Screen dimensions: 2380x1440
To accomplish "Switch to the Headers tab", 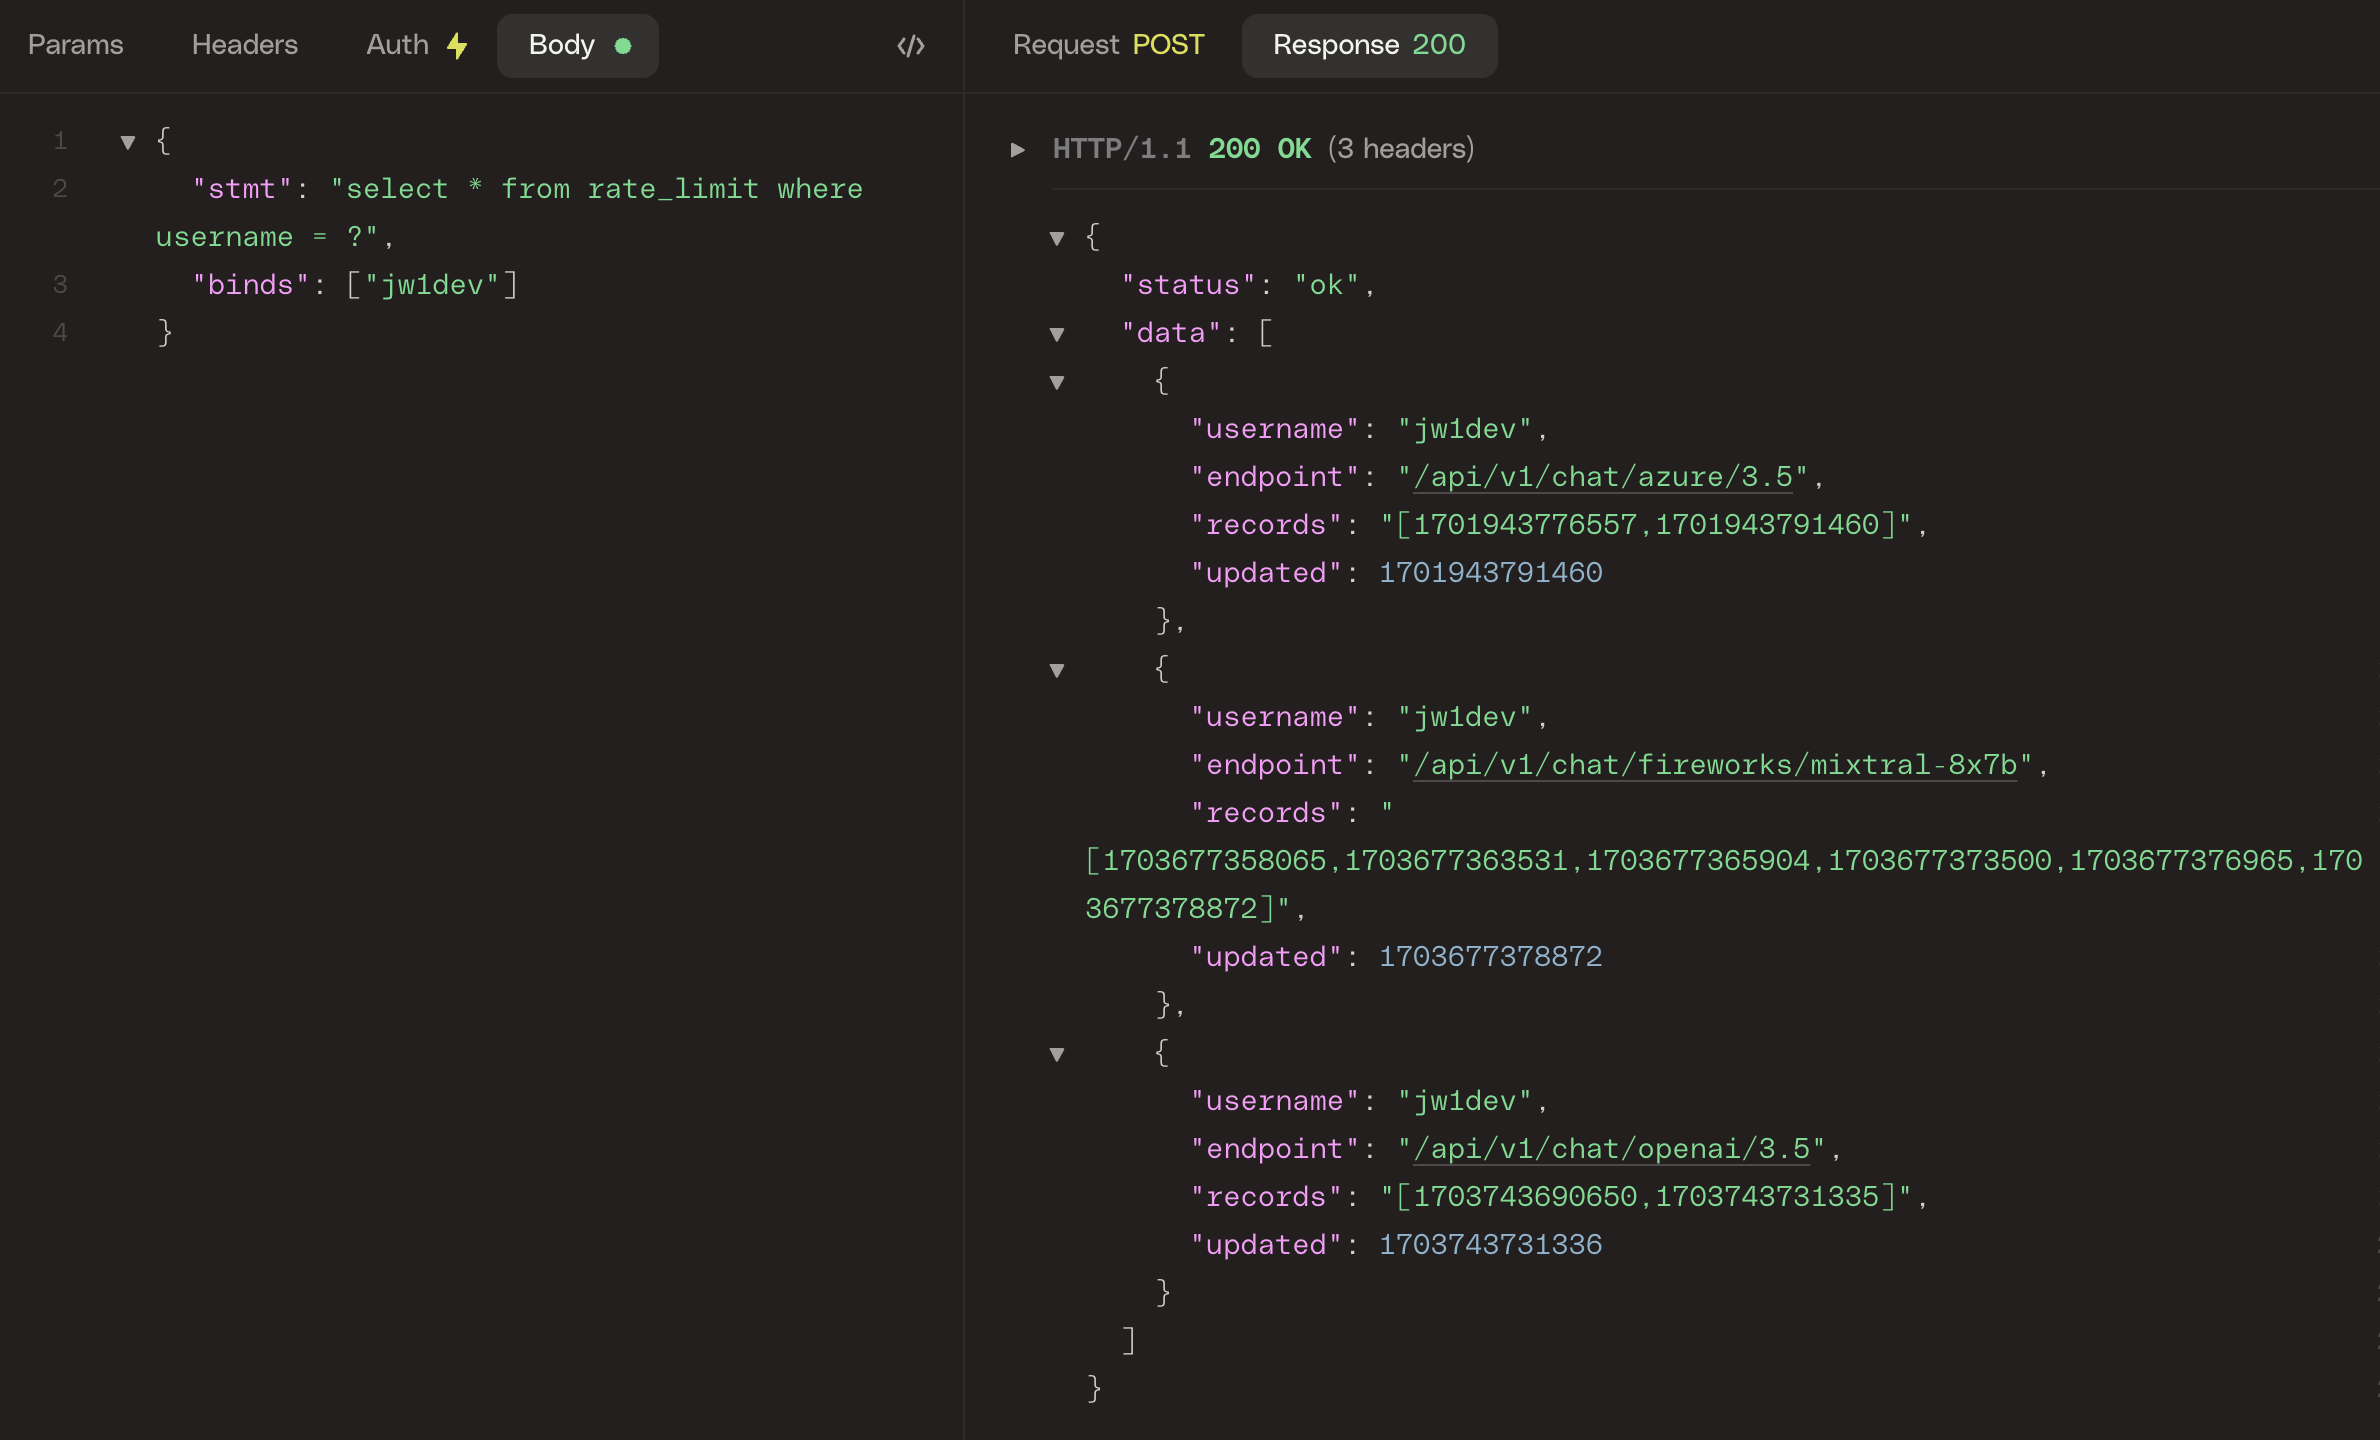I will pos(244,45).
